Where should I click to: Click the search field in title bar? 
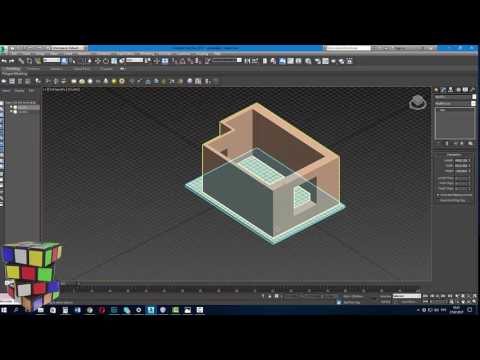347,48
